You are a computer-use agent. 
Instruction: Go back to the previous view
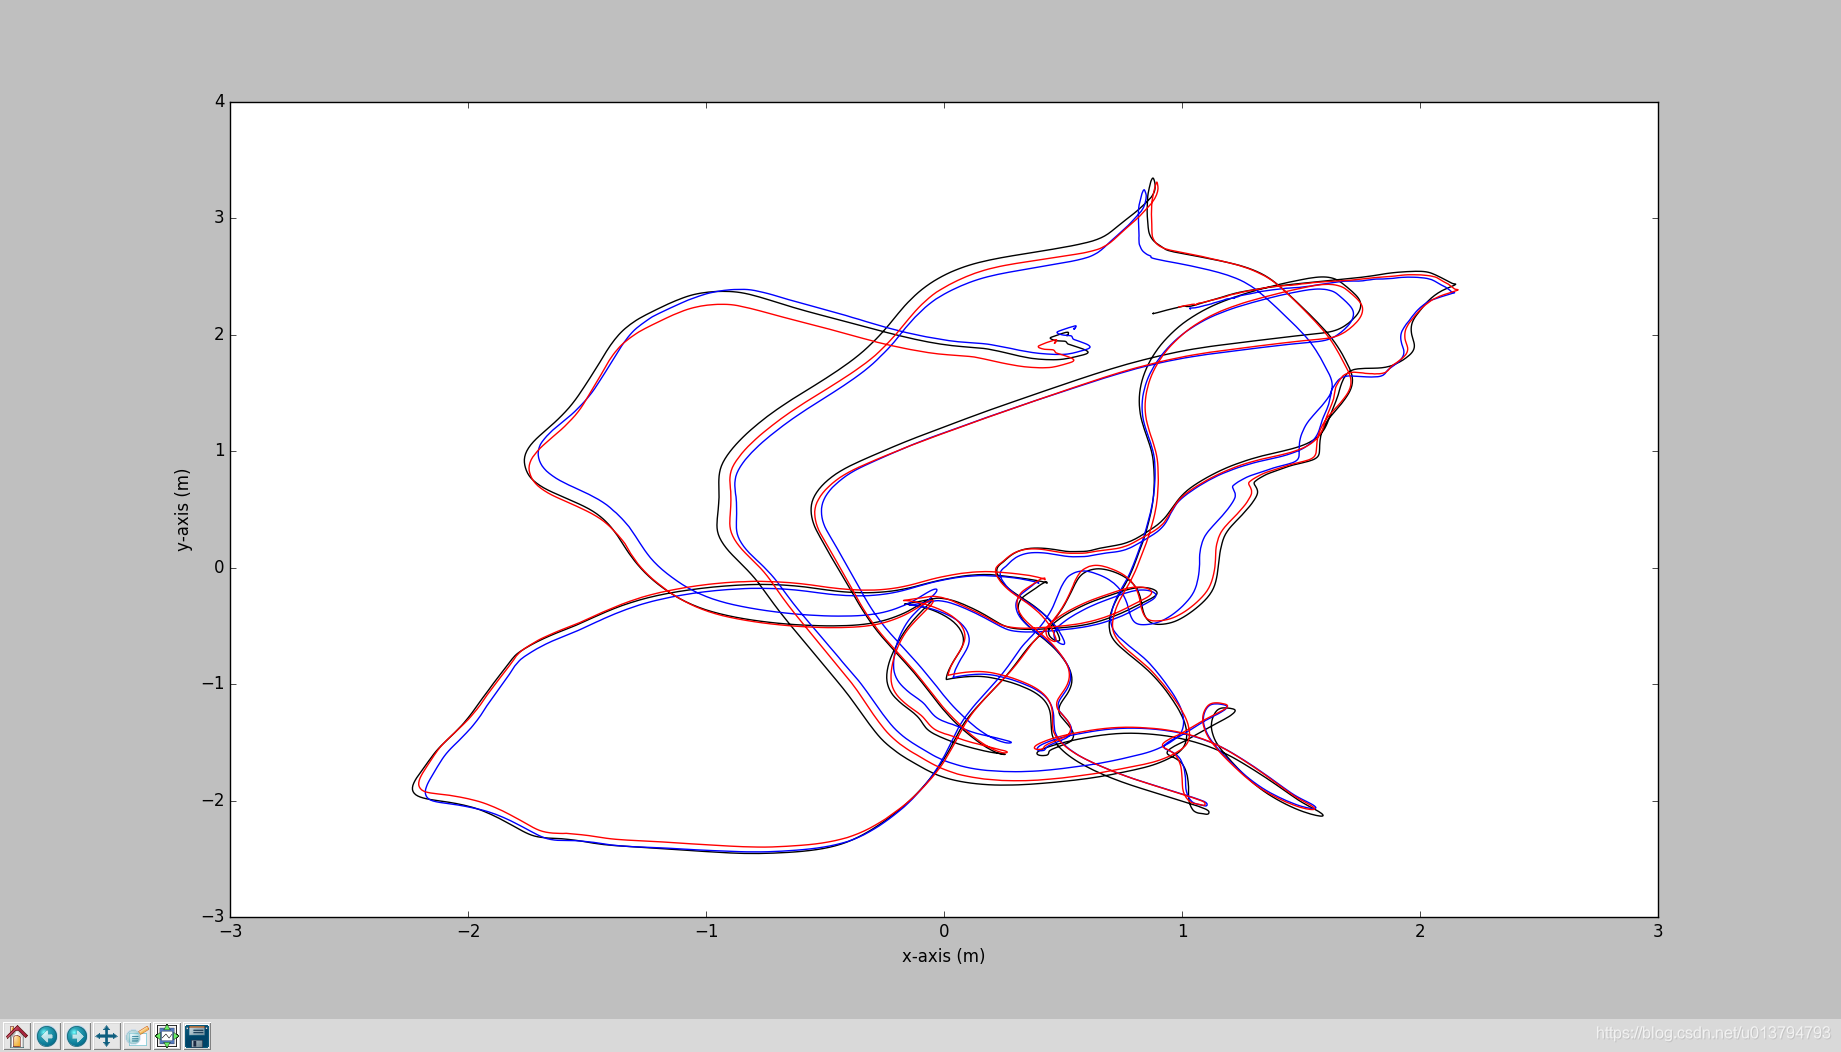click(x=47, y=1036)
